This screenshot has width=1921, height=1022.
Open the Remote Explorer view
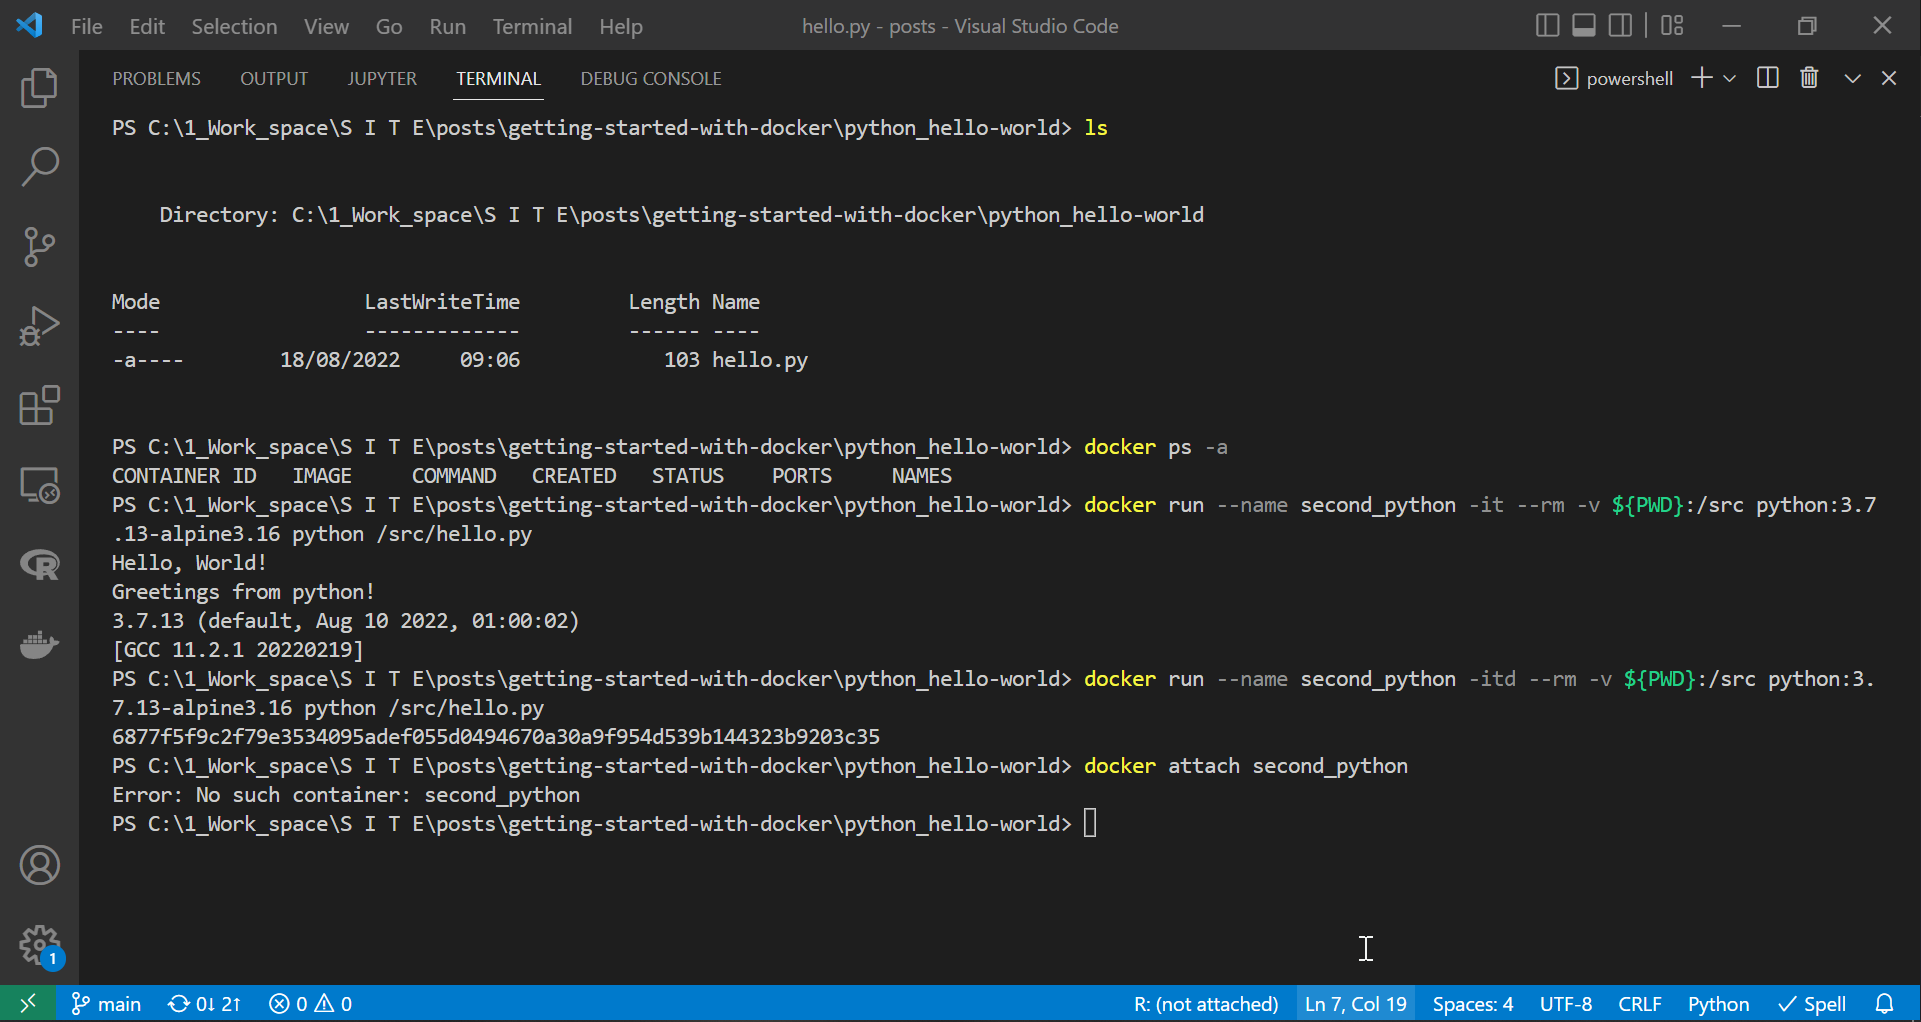40,486
